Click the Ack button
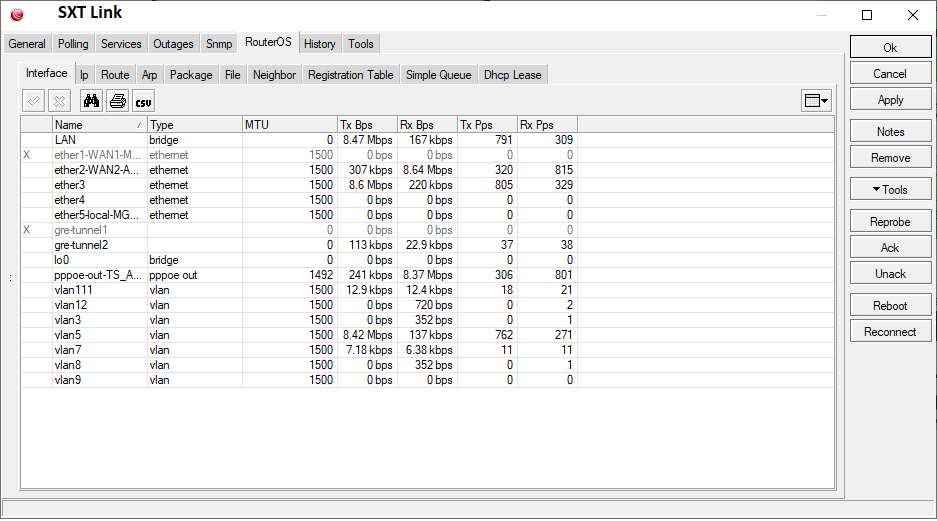 point(890,247)
